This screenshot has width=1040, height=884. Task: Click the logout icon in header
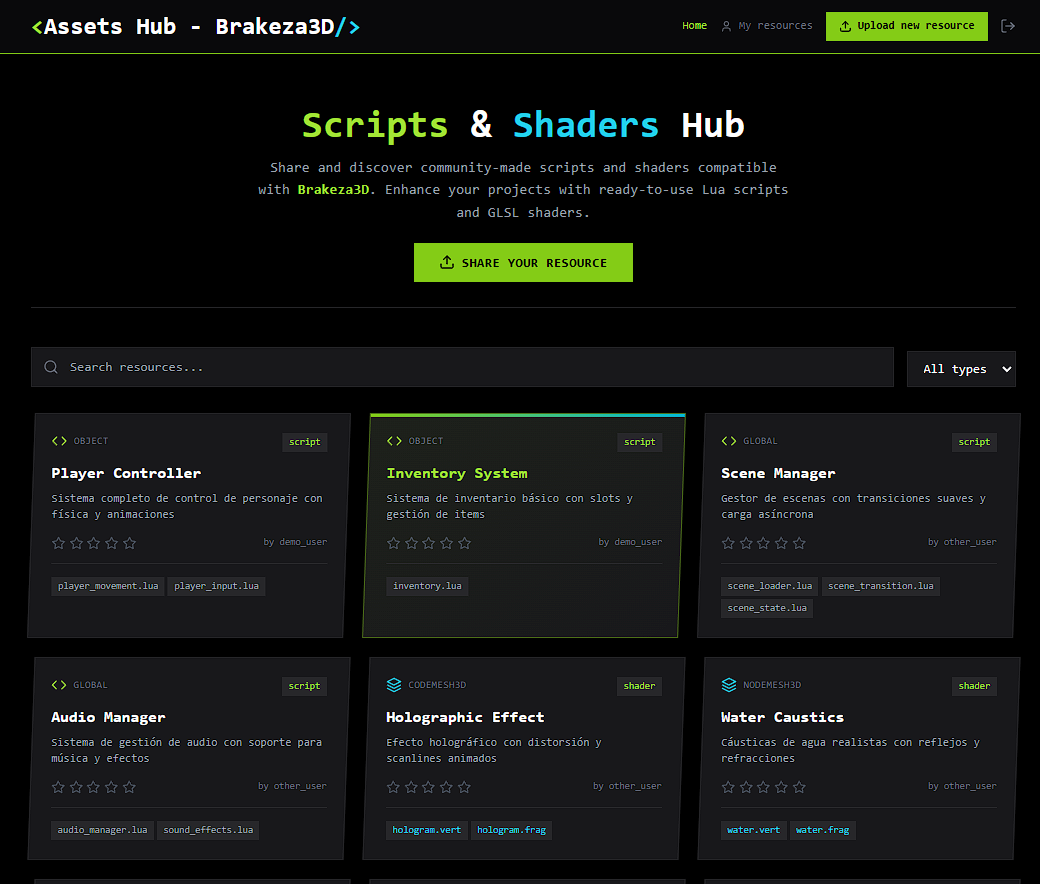coord(1008,26)
